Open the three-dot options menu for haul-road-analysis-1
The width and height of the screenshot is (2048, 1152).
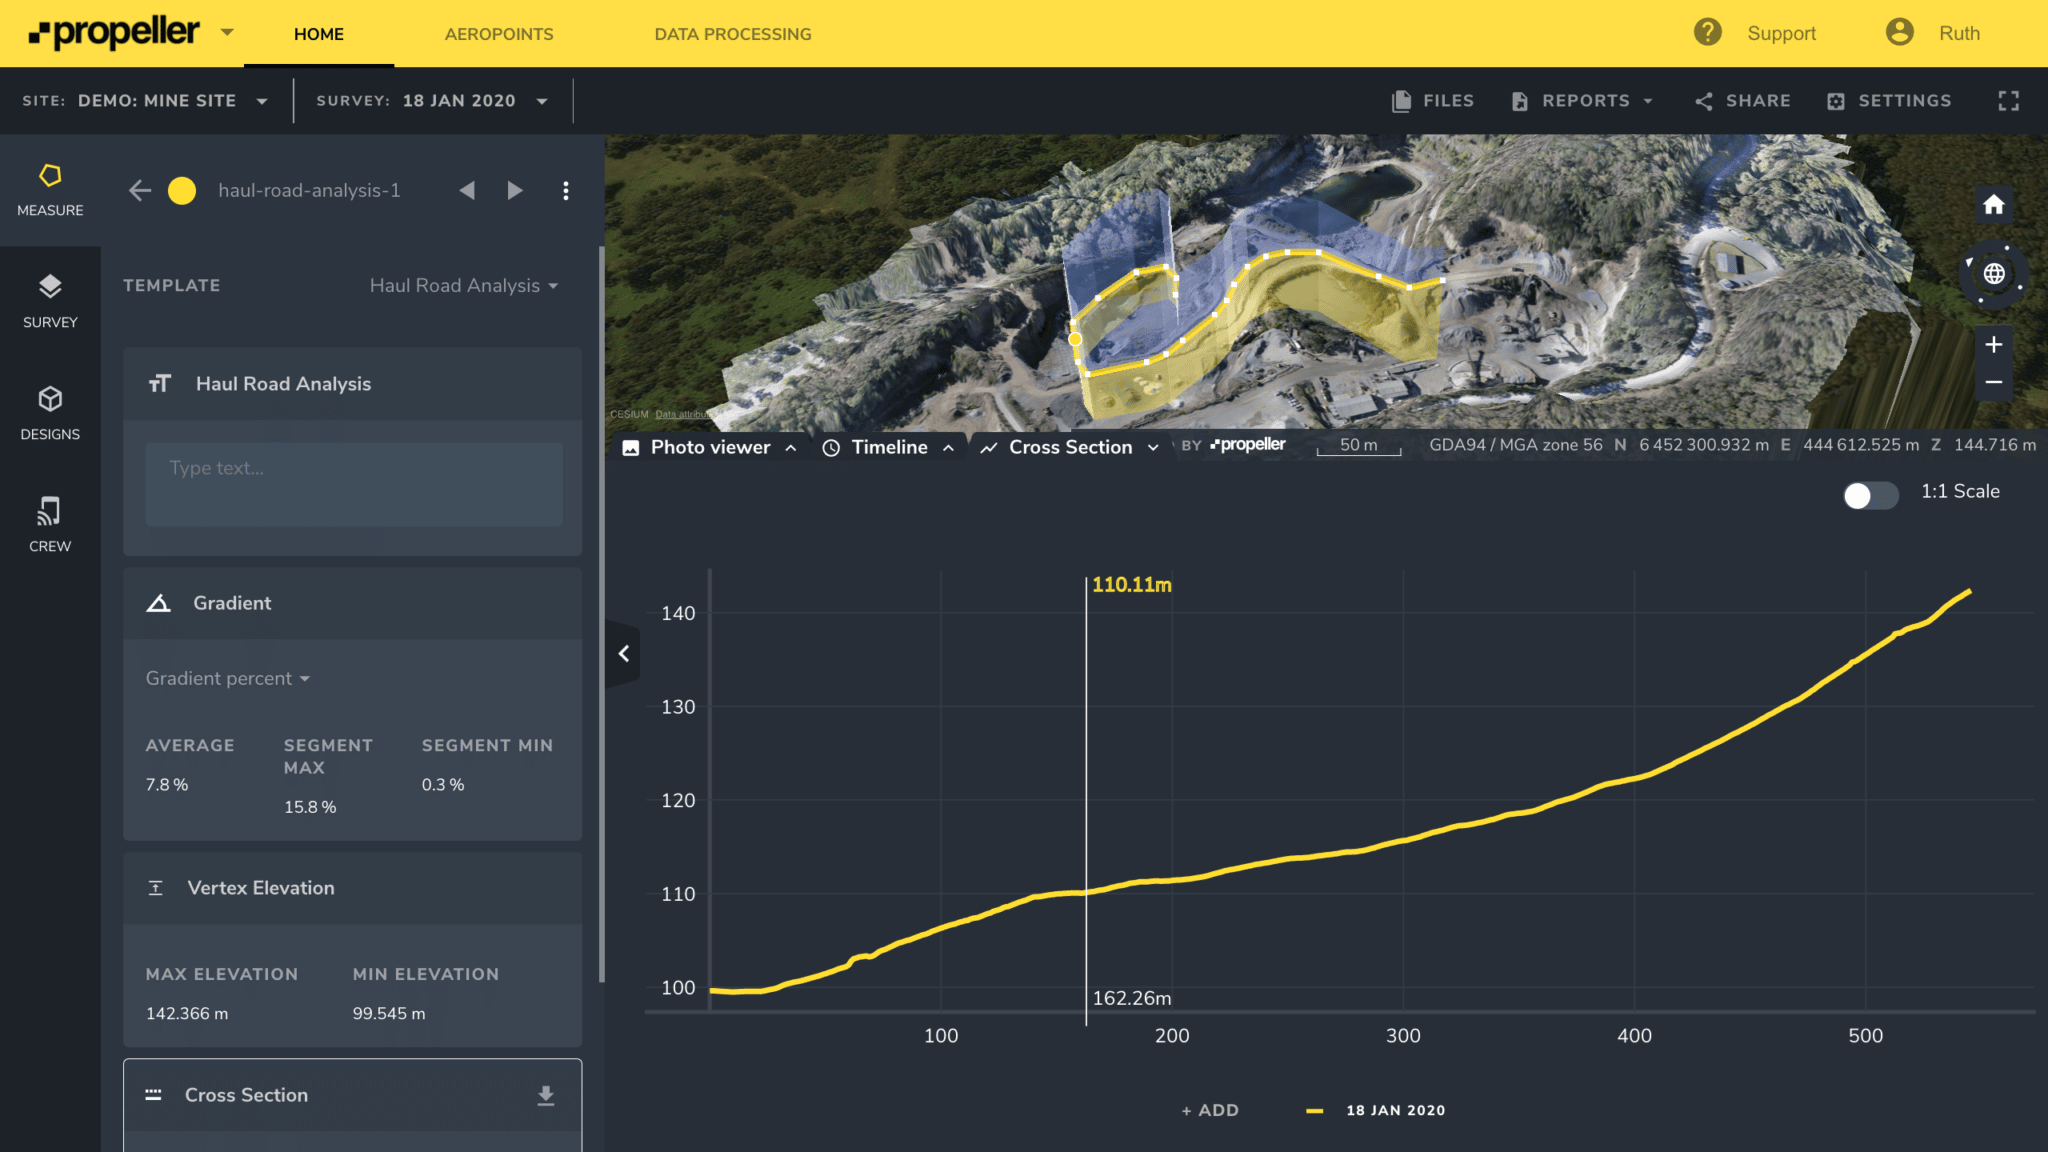click(566, 190)
